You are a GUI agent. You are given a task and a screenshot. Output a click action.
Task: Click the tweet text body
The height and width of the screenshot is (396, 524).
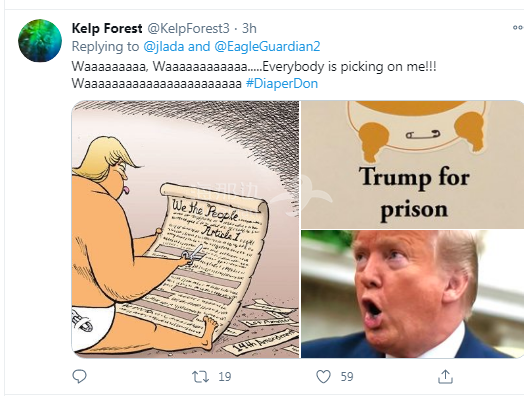(x=254, y=75)
